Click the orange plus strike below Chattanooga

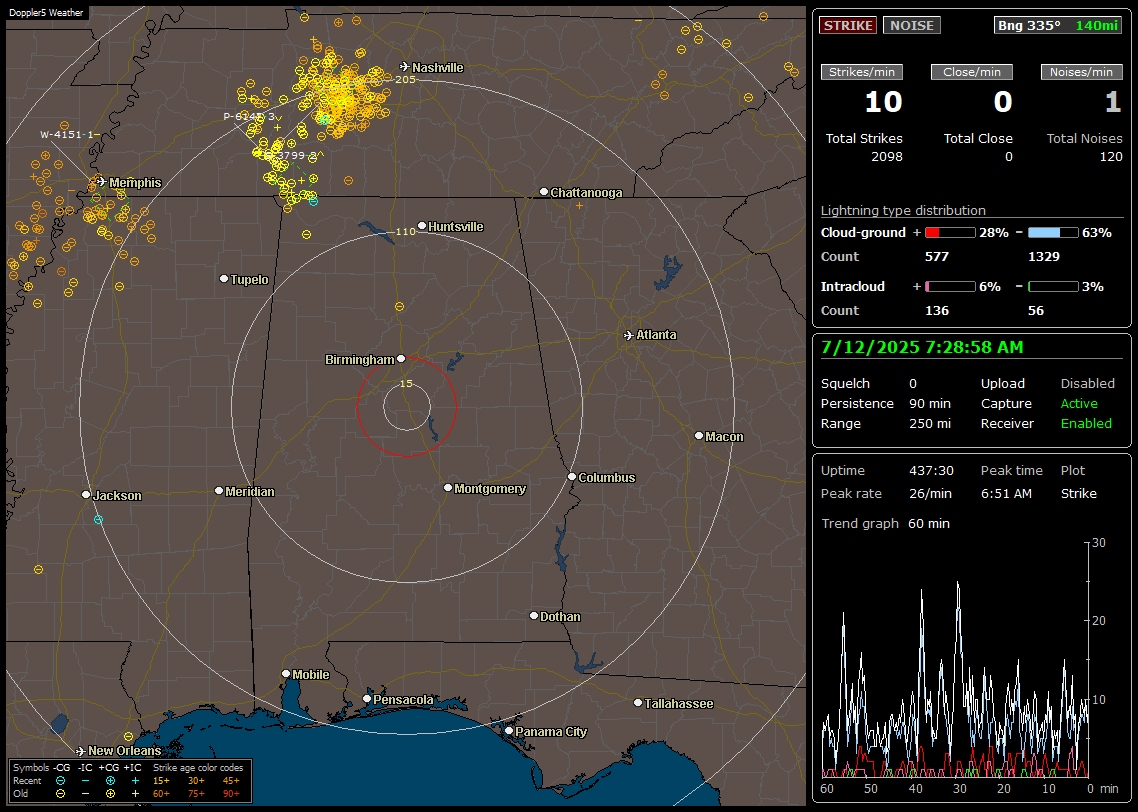tap(579, 206)
